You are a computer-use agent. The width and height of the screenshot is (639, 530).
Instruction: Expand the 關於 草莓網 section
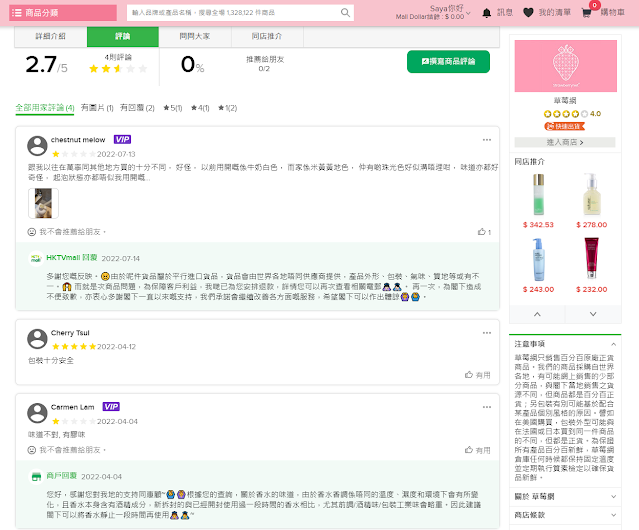pos(565,497)
